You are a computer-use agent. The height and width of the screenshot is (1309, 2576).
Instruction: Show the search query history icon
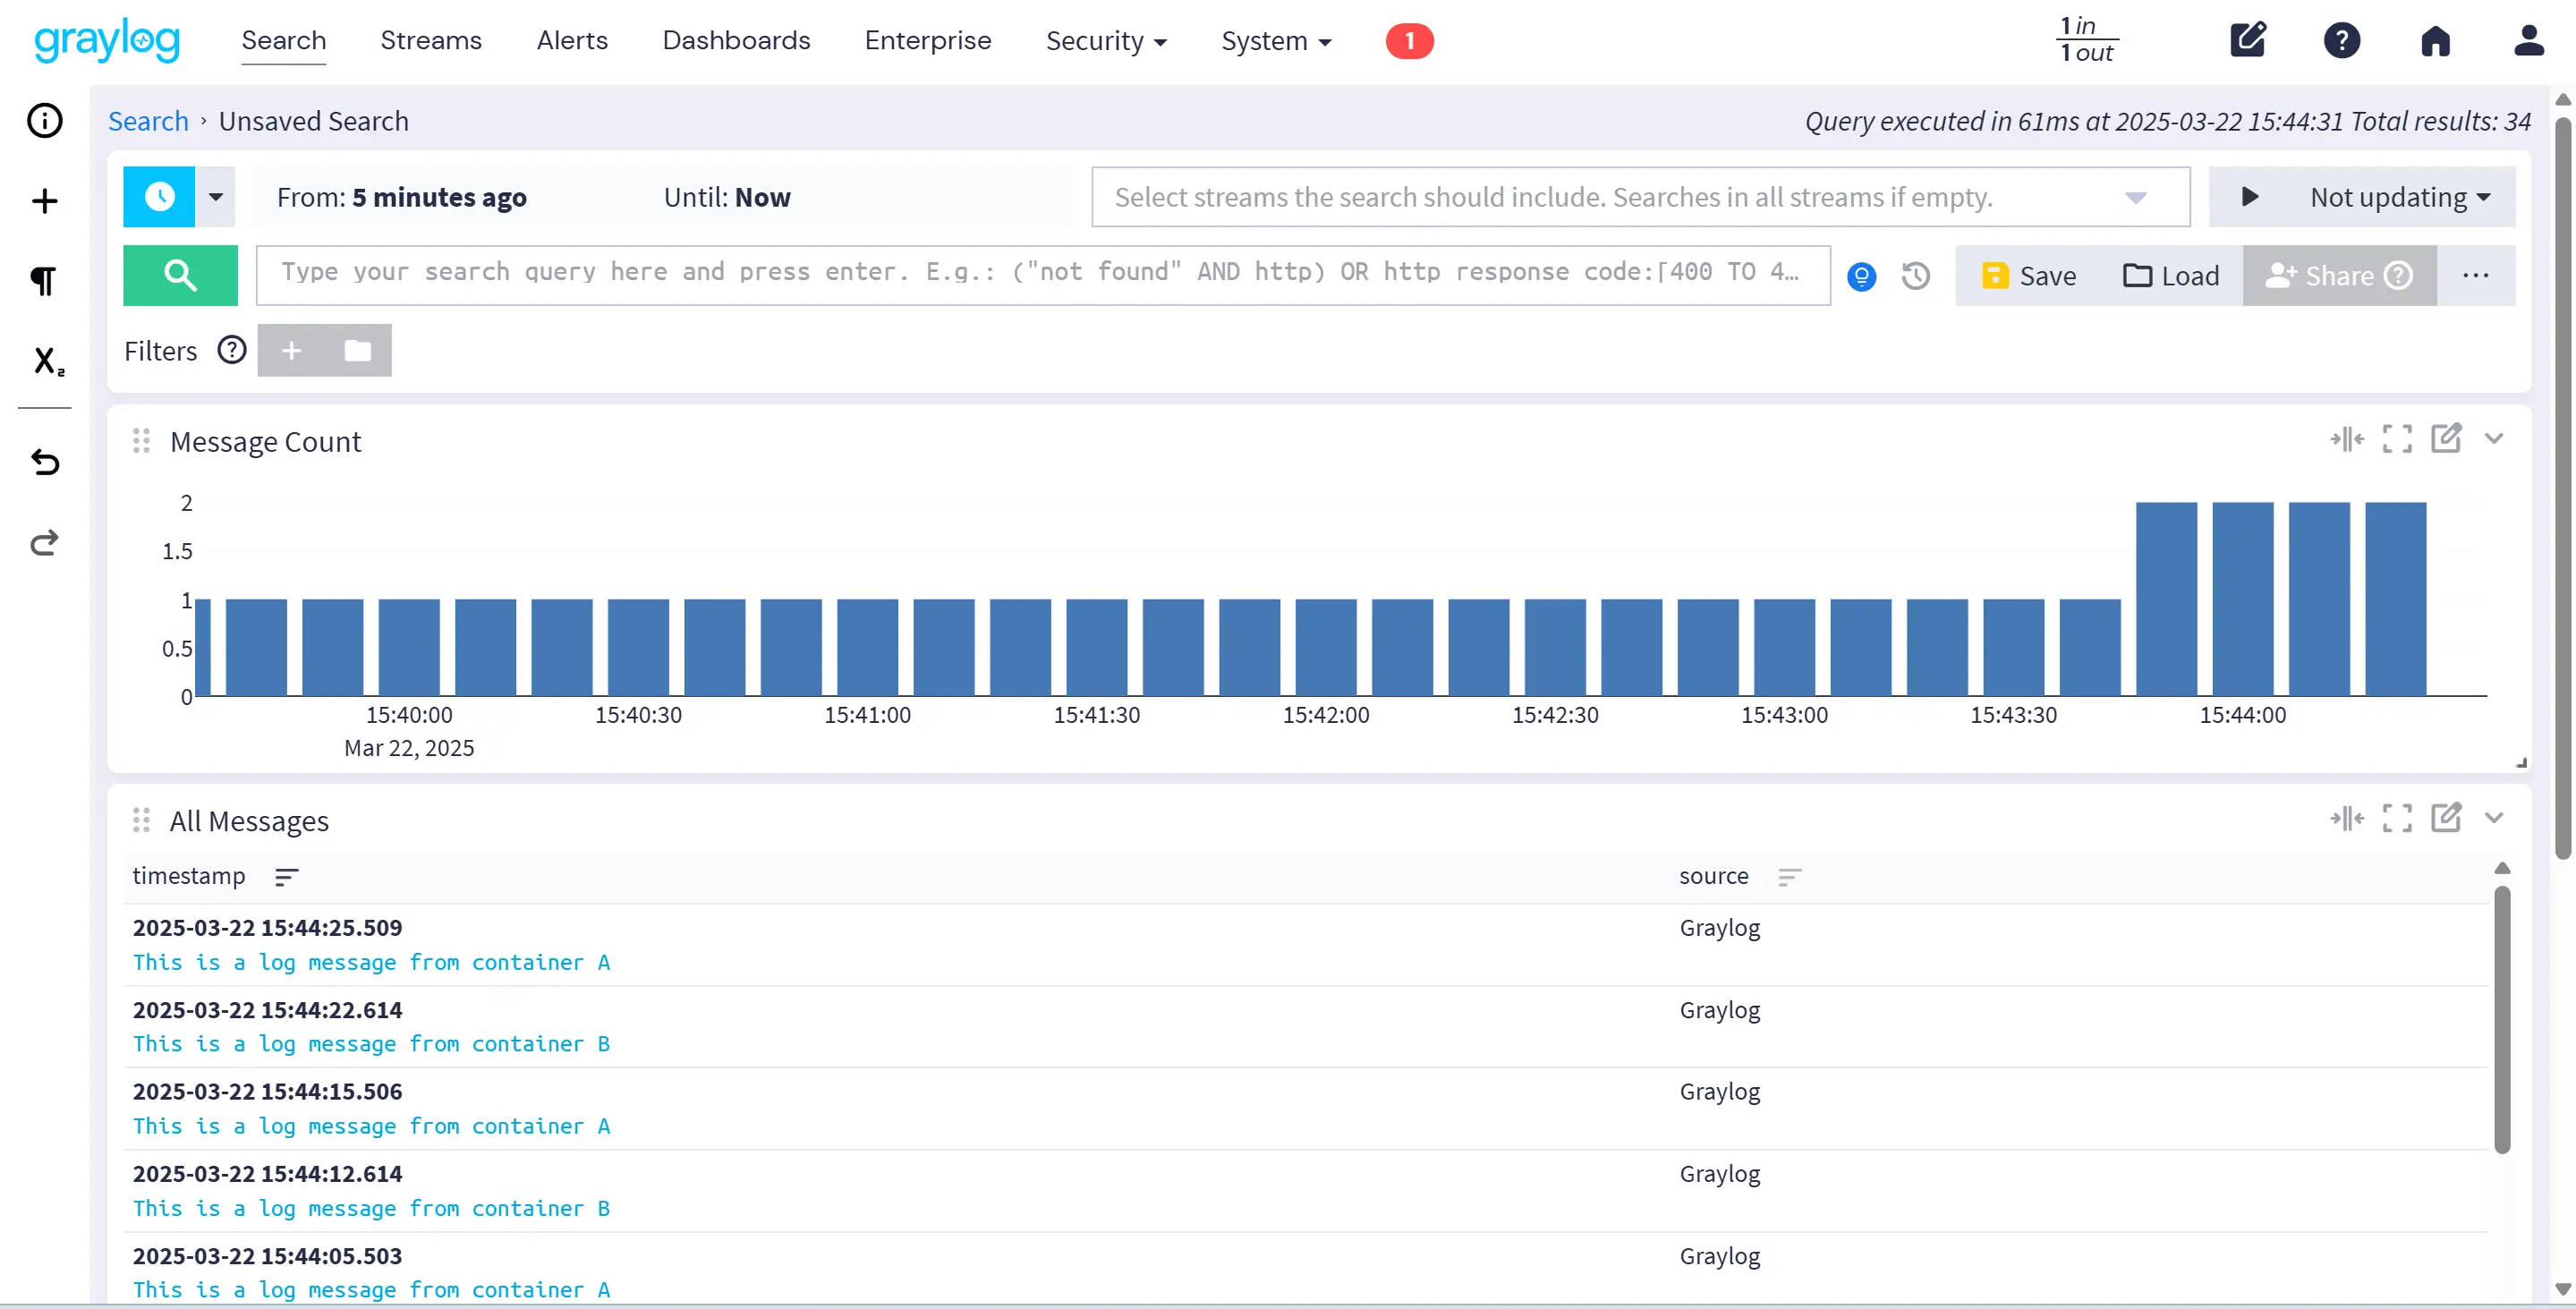coord(1915,276)
